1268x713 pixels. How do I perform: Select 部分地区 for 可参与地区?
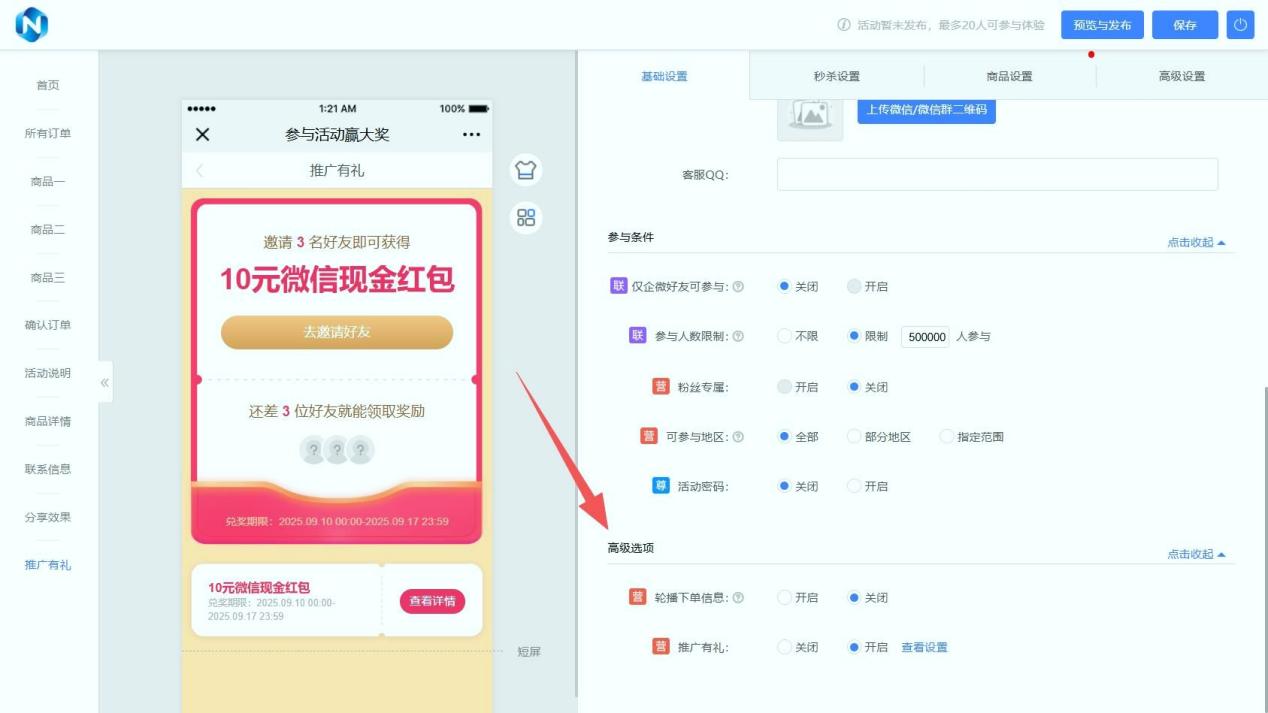click(854, 437)
